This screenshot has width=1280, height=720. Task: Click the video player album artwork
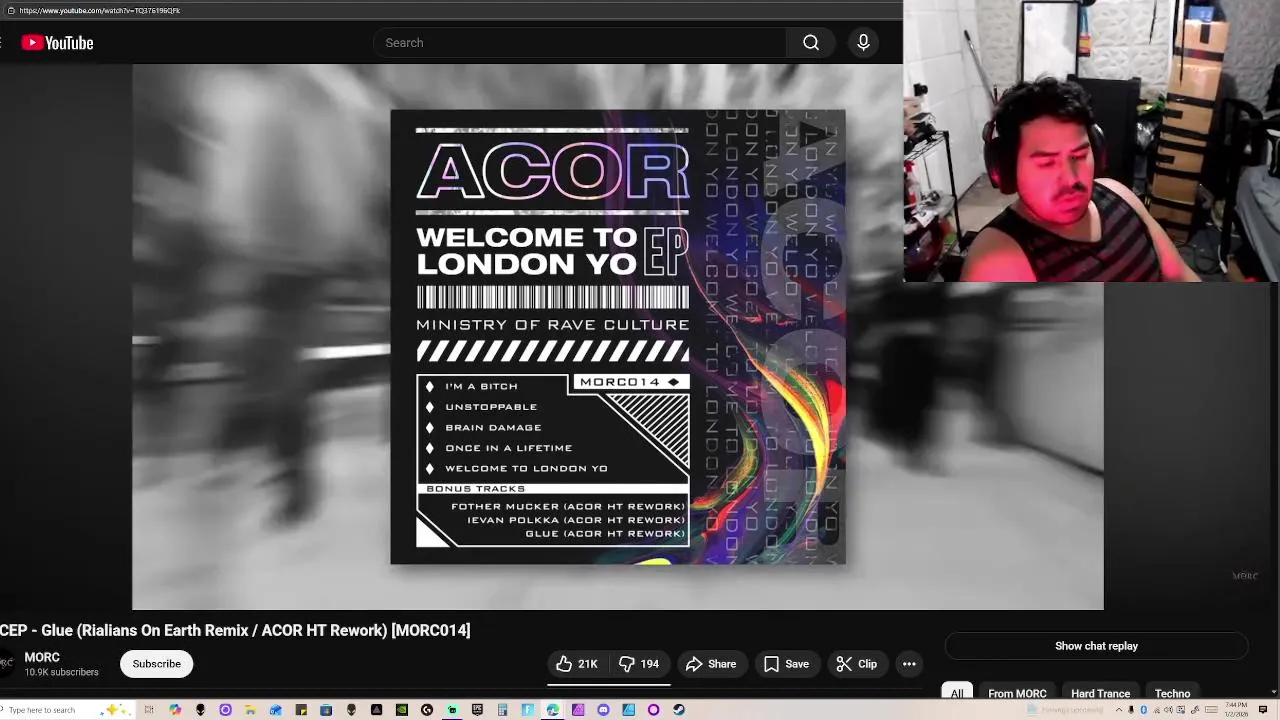[618, 337]
